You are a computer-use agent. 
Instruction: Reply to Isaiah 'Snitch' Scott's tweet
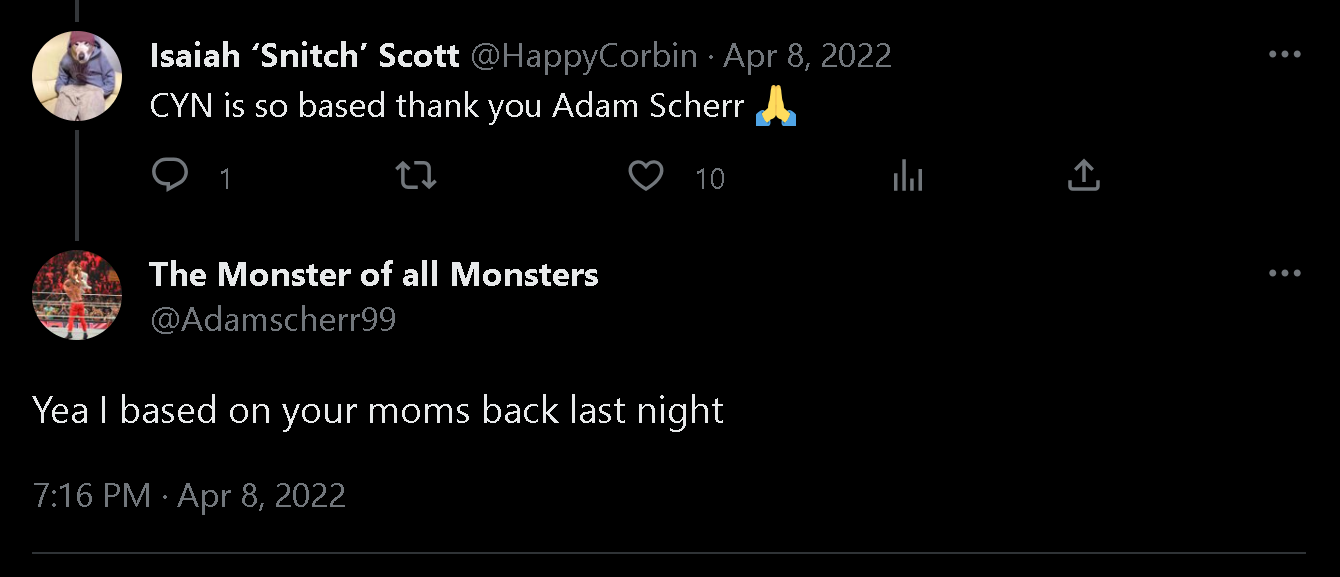point(171,177)
